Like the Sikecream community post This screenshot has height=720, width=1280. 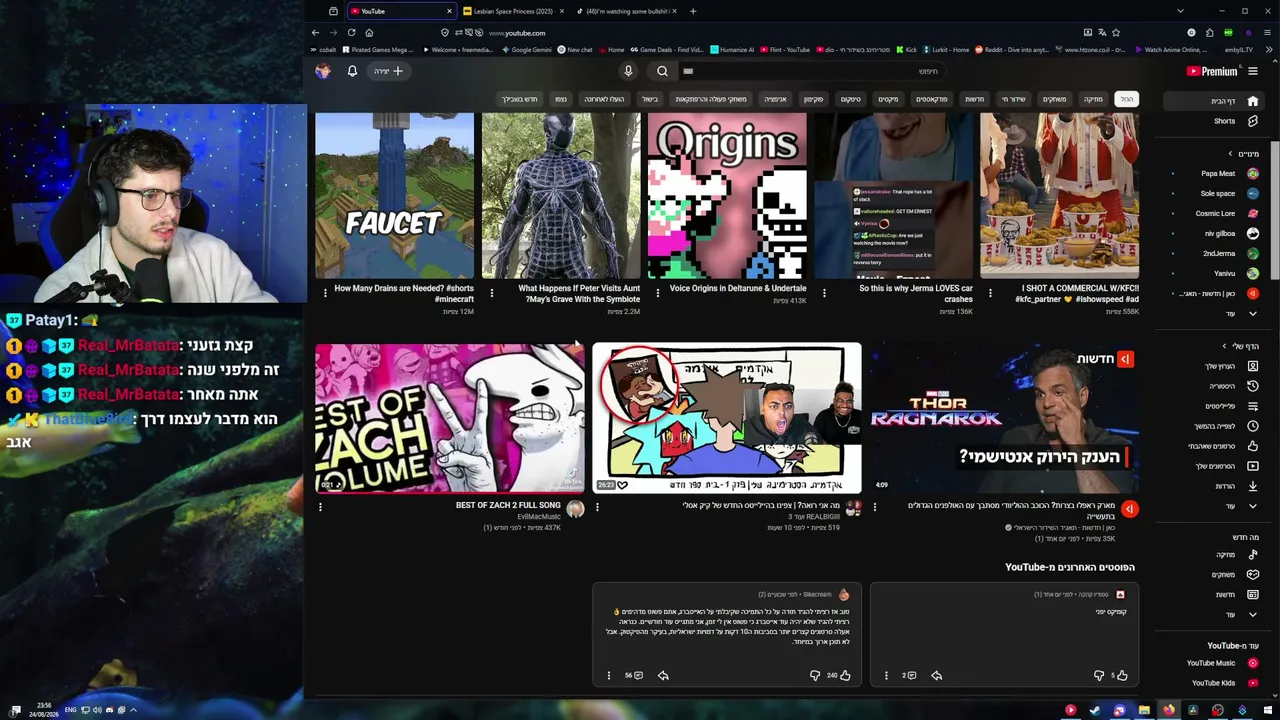pyautogui.click(x=845, y=675)
